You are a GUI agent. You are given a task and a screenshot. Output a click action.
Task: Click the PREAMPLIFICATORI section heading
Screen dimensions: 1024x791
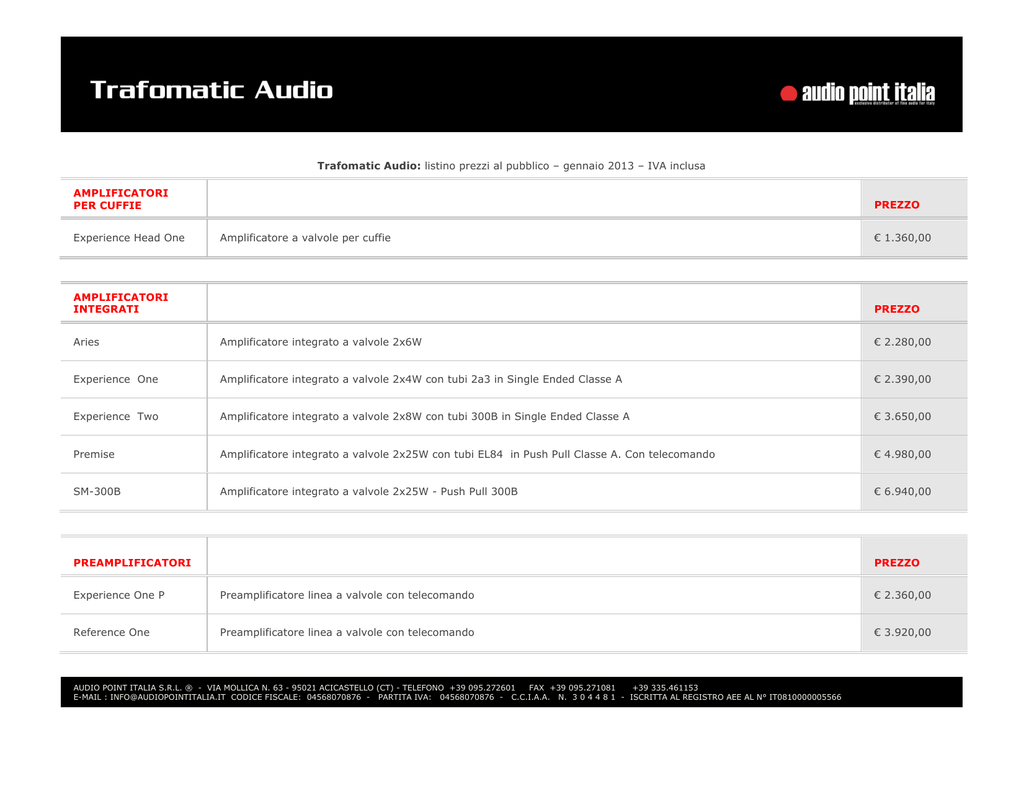(132, 562)
